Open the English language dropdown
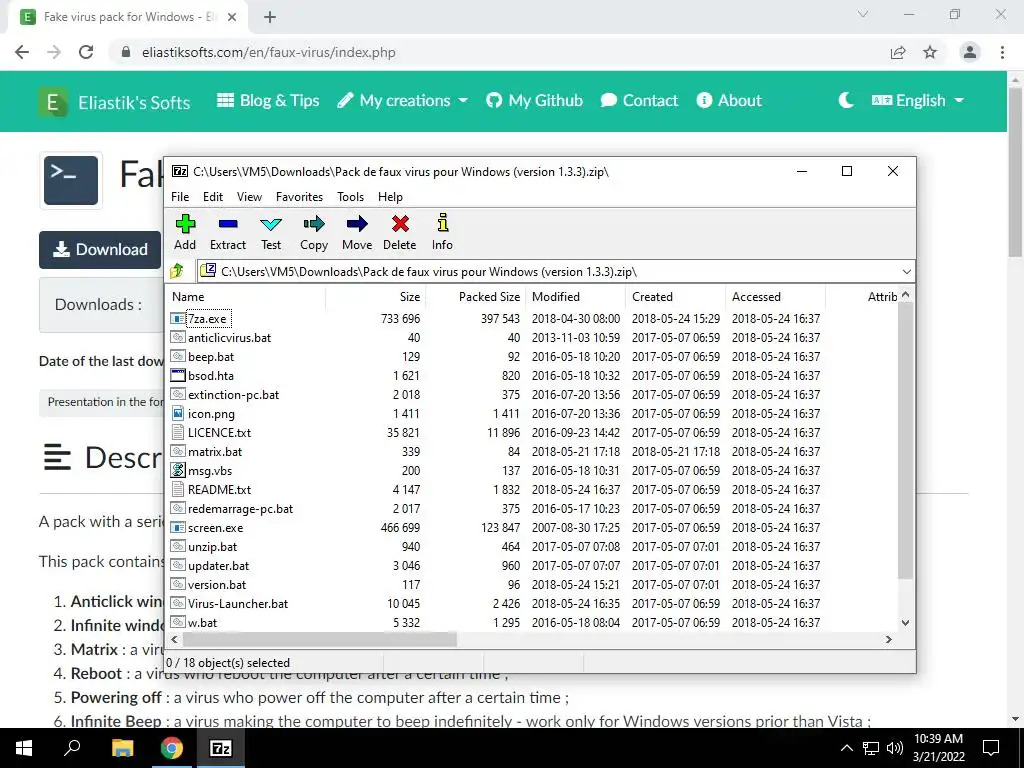The height and width of the screenshot is (768, 1024). coord(918,101)
